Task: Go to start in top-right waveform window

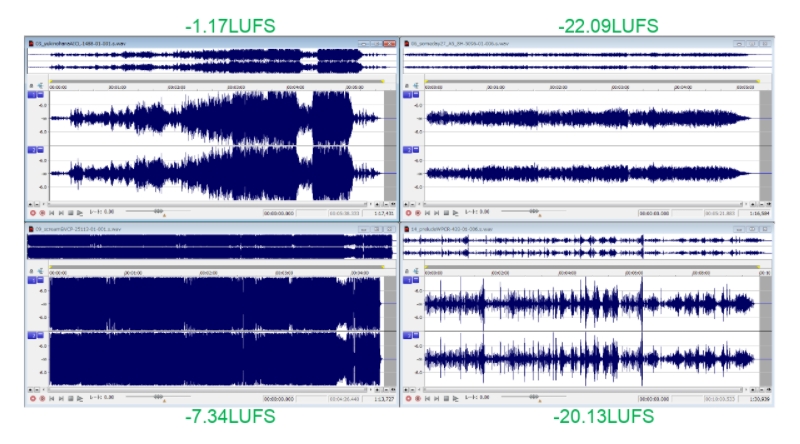Action: (x=426, y=213)
